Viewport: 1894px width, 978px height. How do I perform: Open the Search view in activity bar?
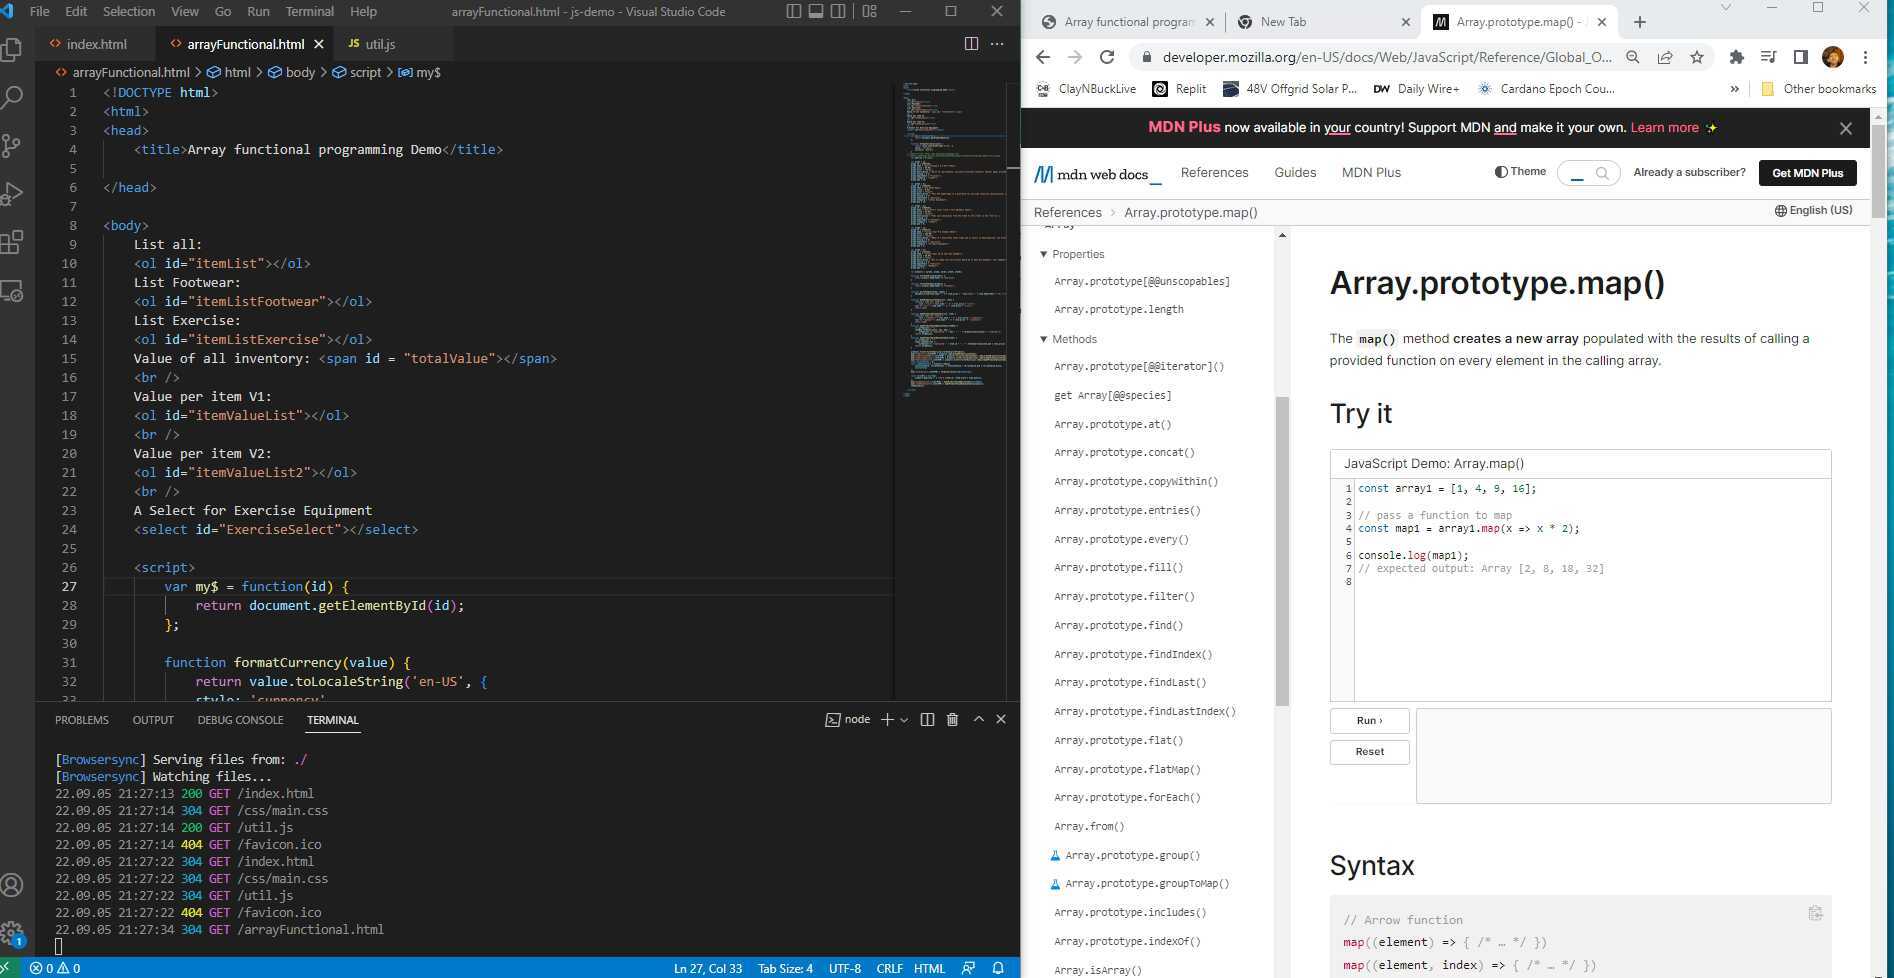[x=13, y=97]
